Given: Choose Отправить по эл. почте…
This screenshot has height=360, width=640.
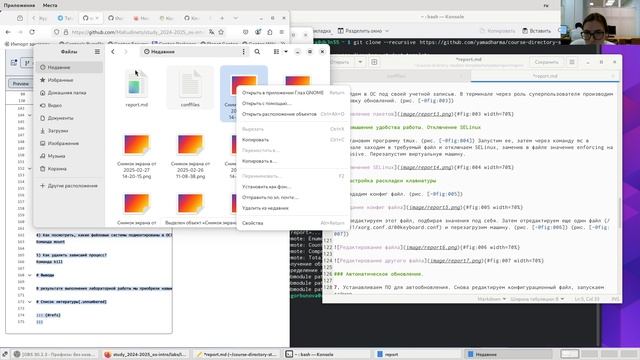Looking at the screenshot, I should 293,197.
